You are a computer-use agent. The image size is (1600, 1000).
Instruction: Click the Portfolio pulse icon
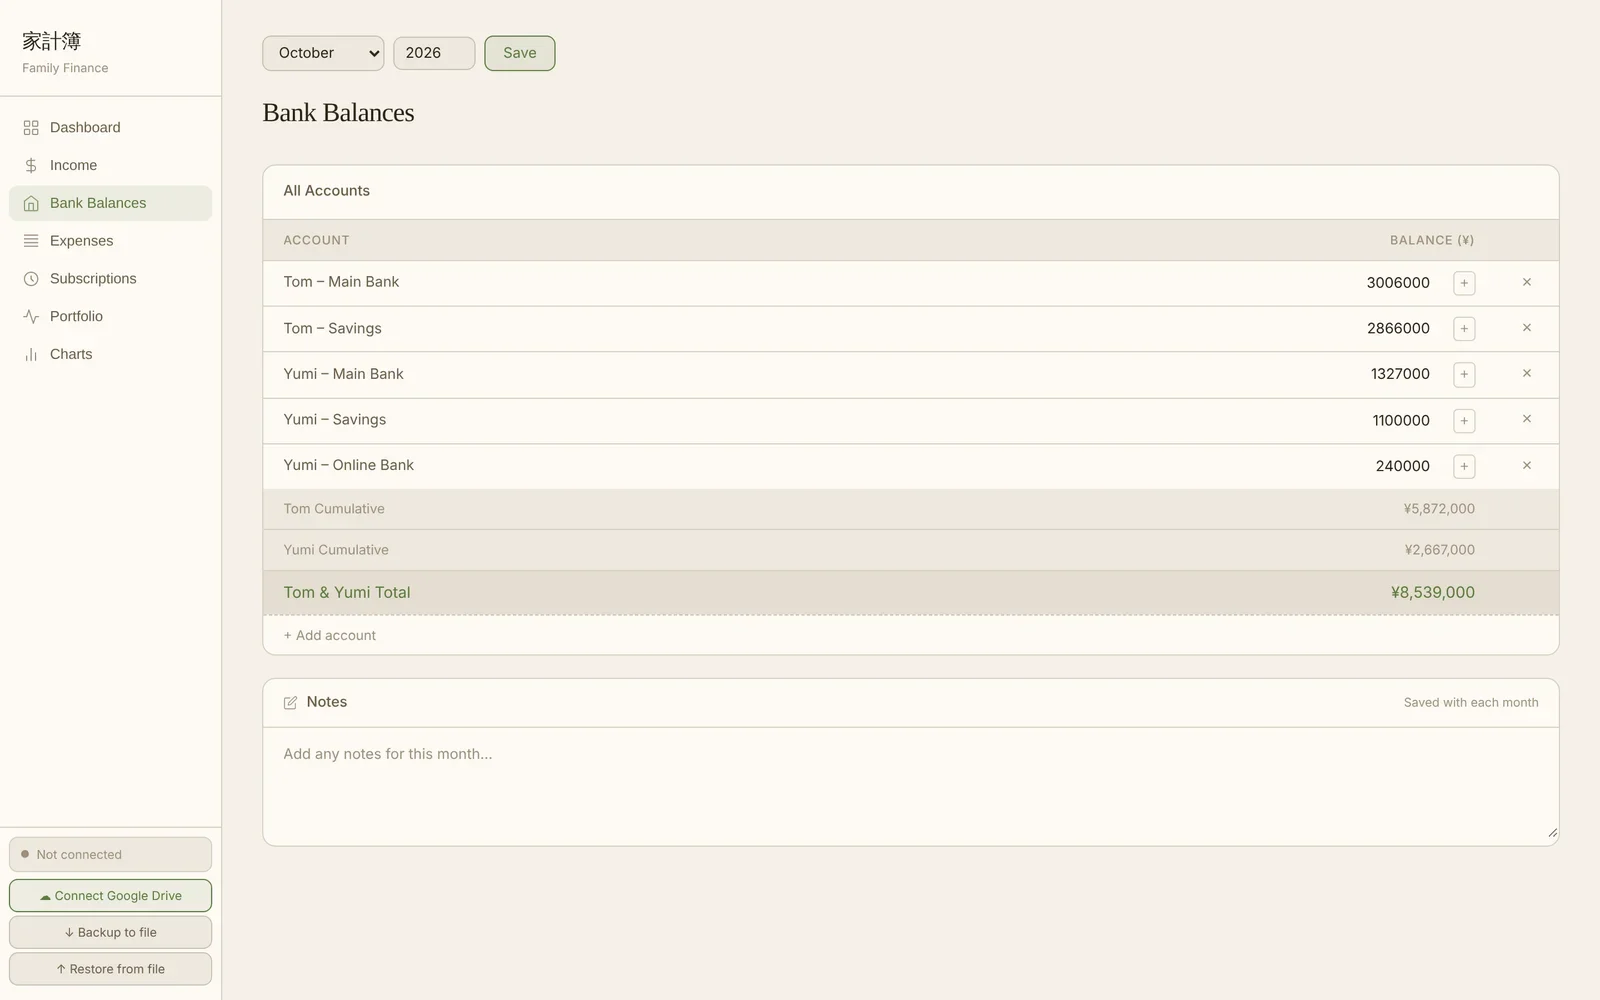pos(31,317)
